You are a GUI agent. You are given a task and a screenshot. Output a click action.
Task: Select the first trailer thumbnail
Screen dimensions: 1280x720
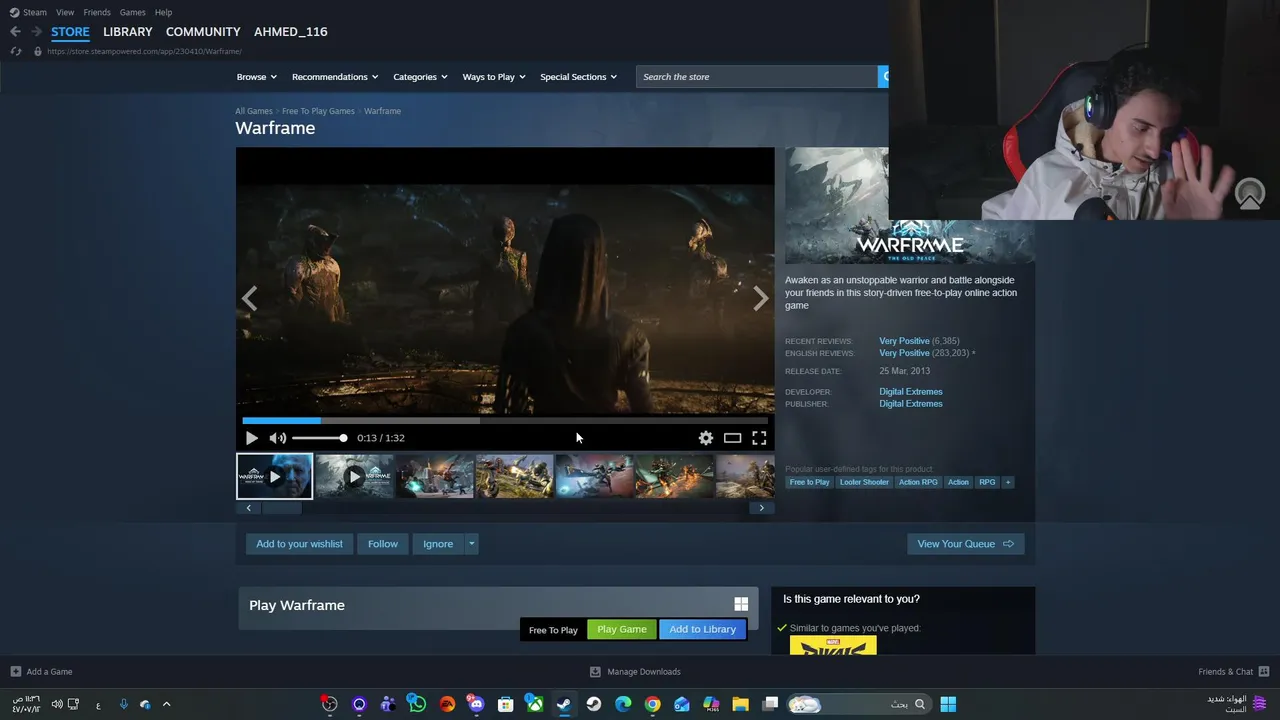(274, 476)
